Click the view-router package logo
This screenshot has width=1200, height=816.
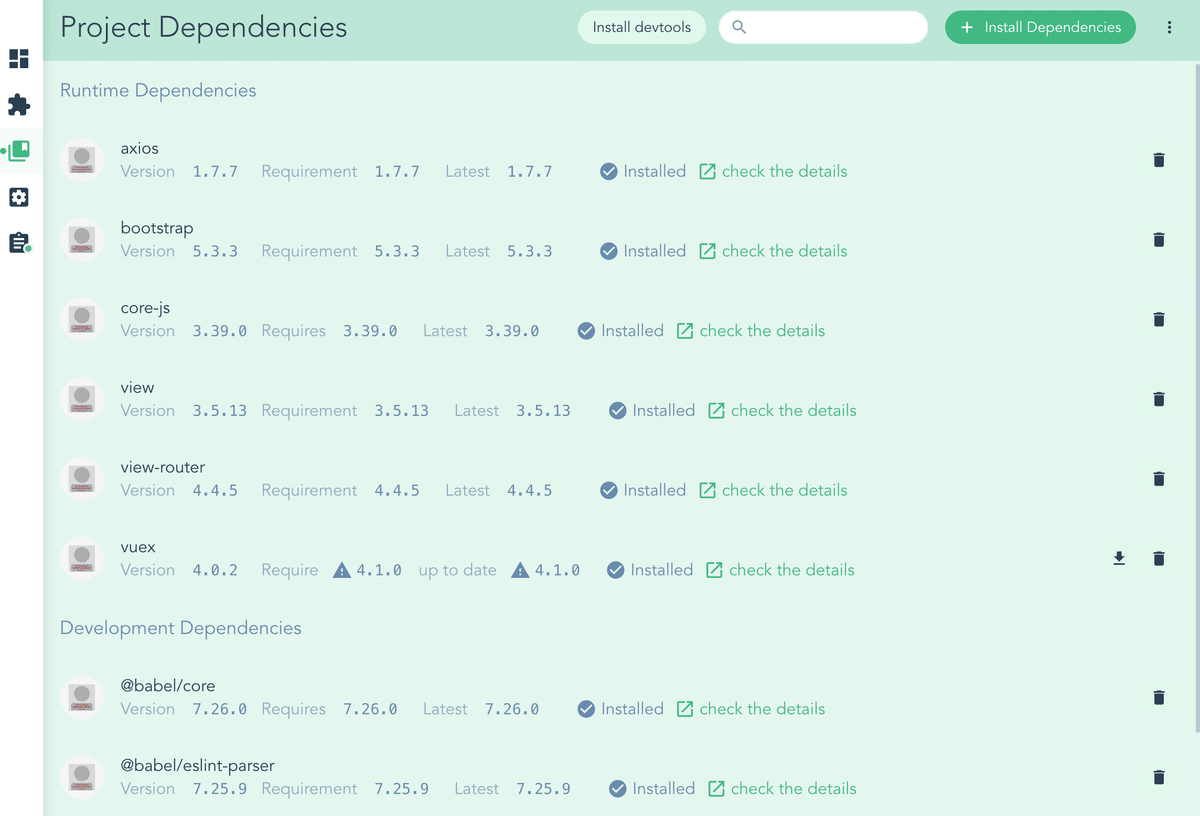82,479
